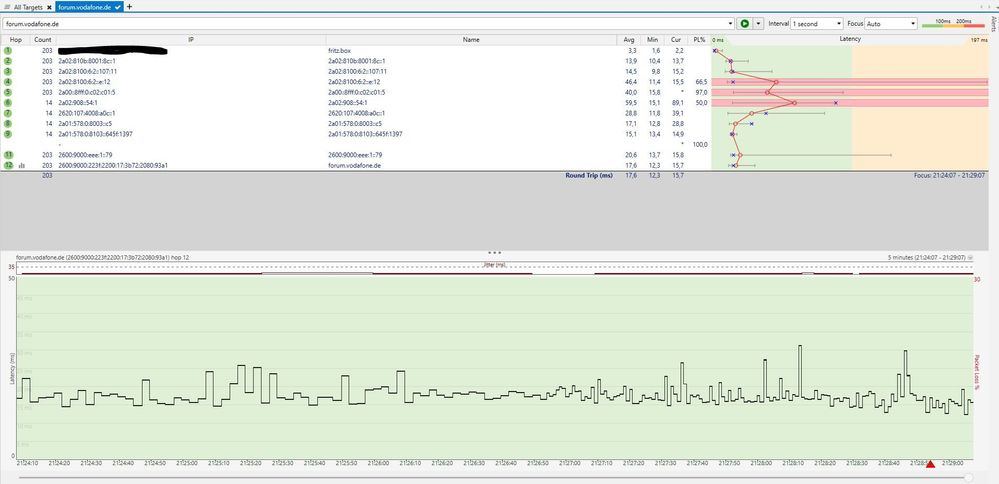
Task: Select hop 8 green circle icon
Action: [x=8, y=124]
